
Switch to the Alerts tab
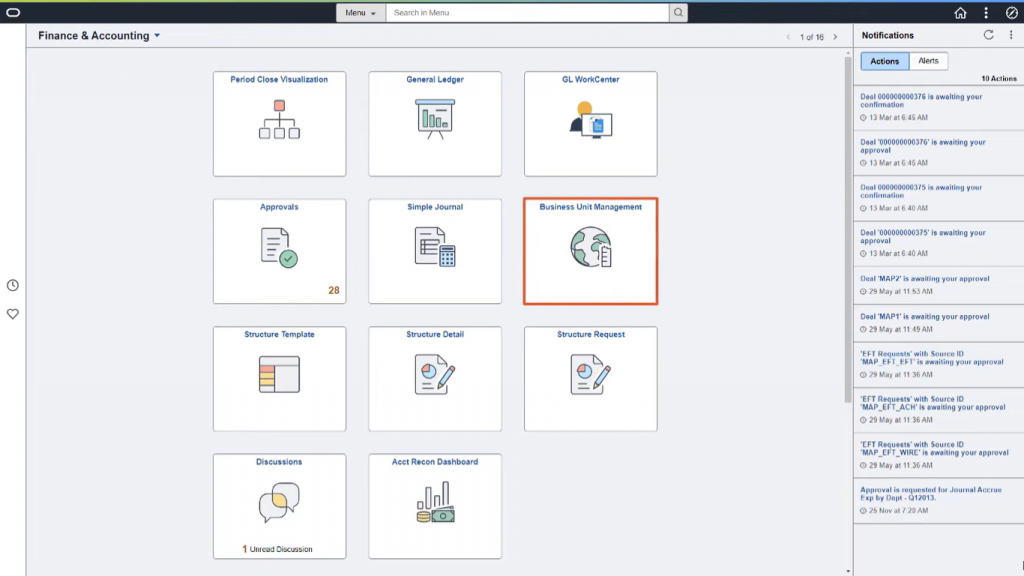click(x=928, y=61)
